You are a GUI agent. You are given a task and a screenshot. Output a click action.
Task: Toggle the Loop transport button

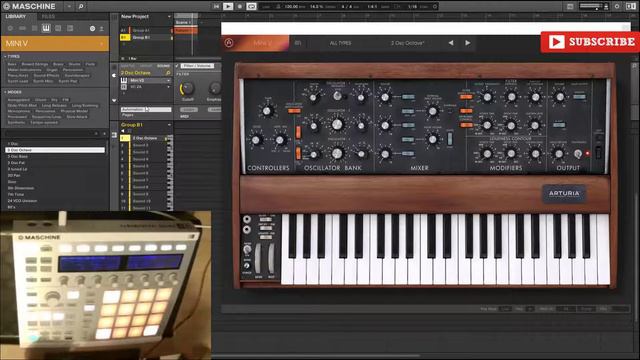point(251,6)
